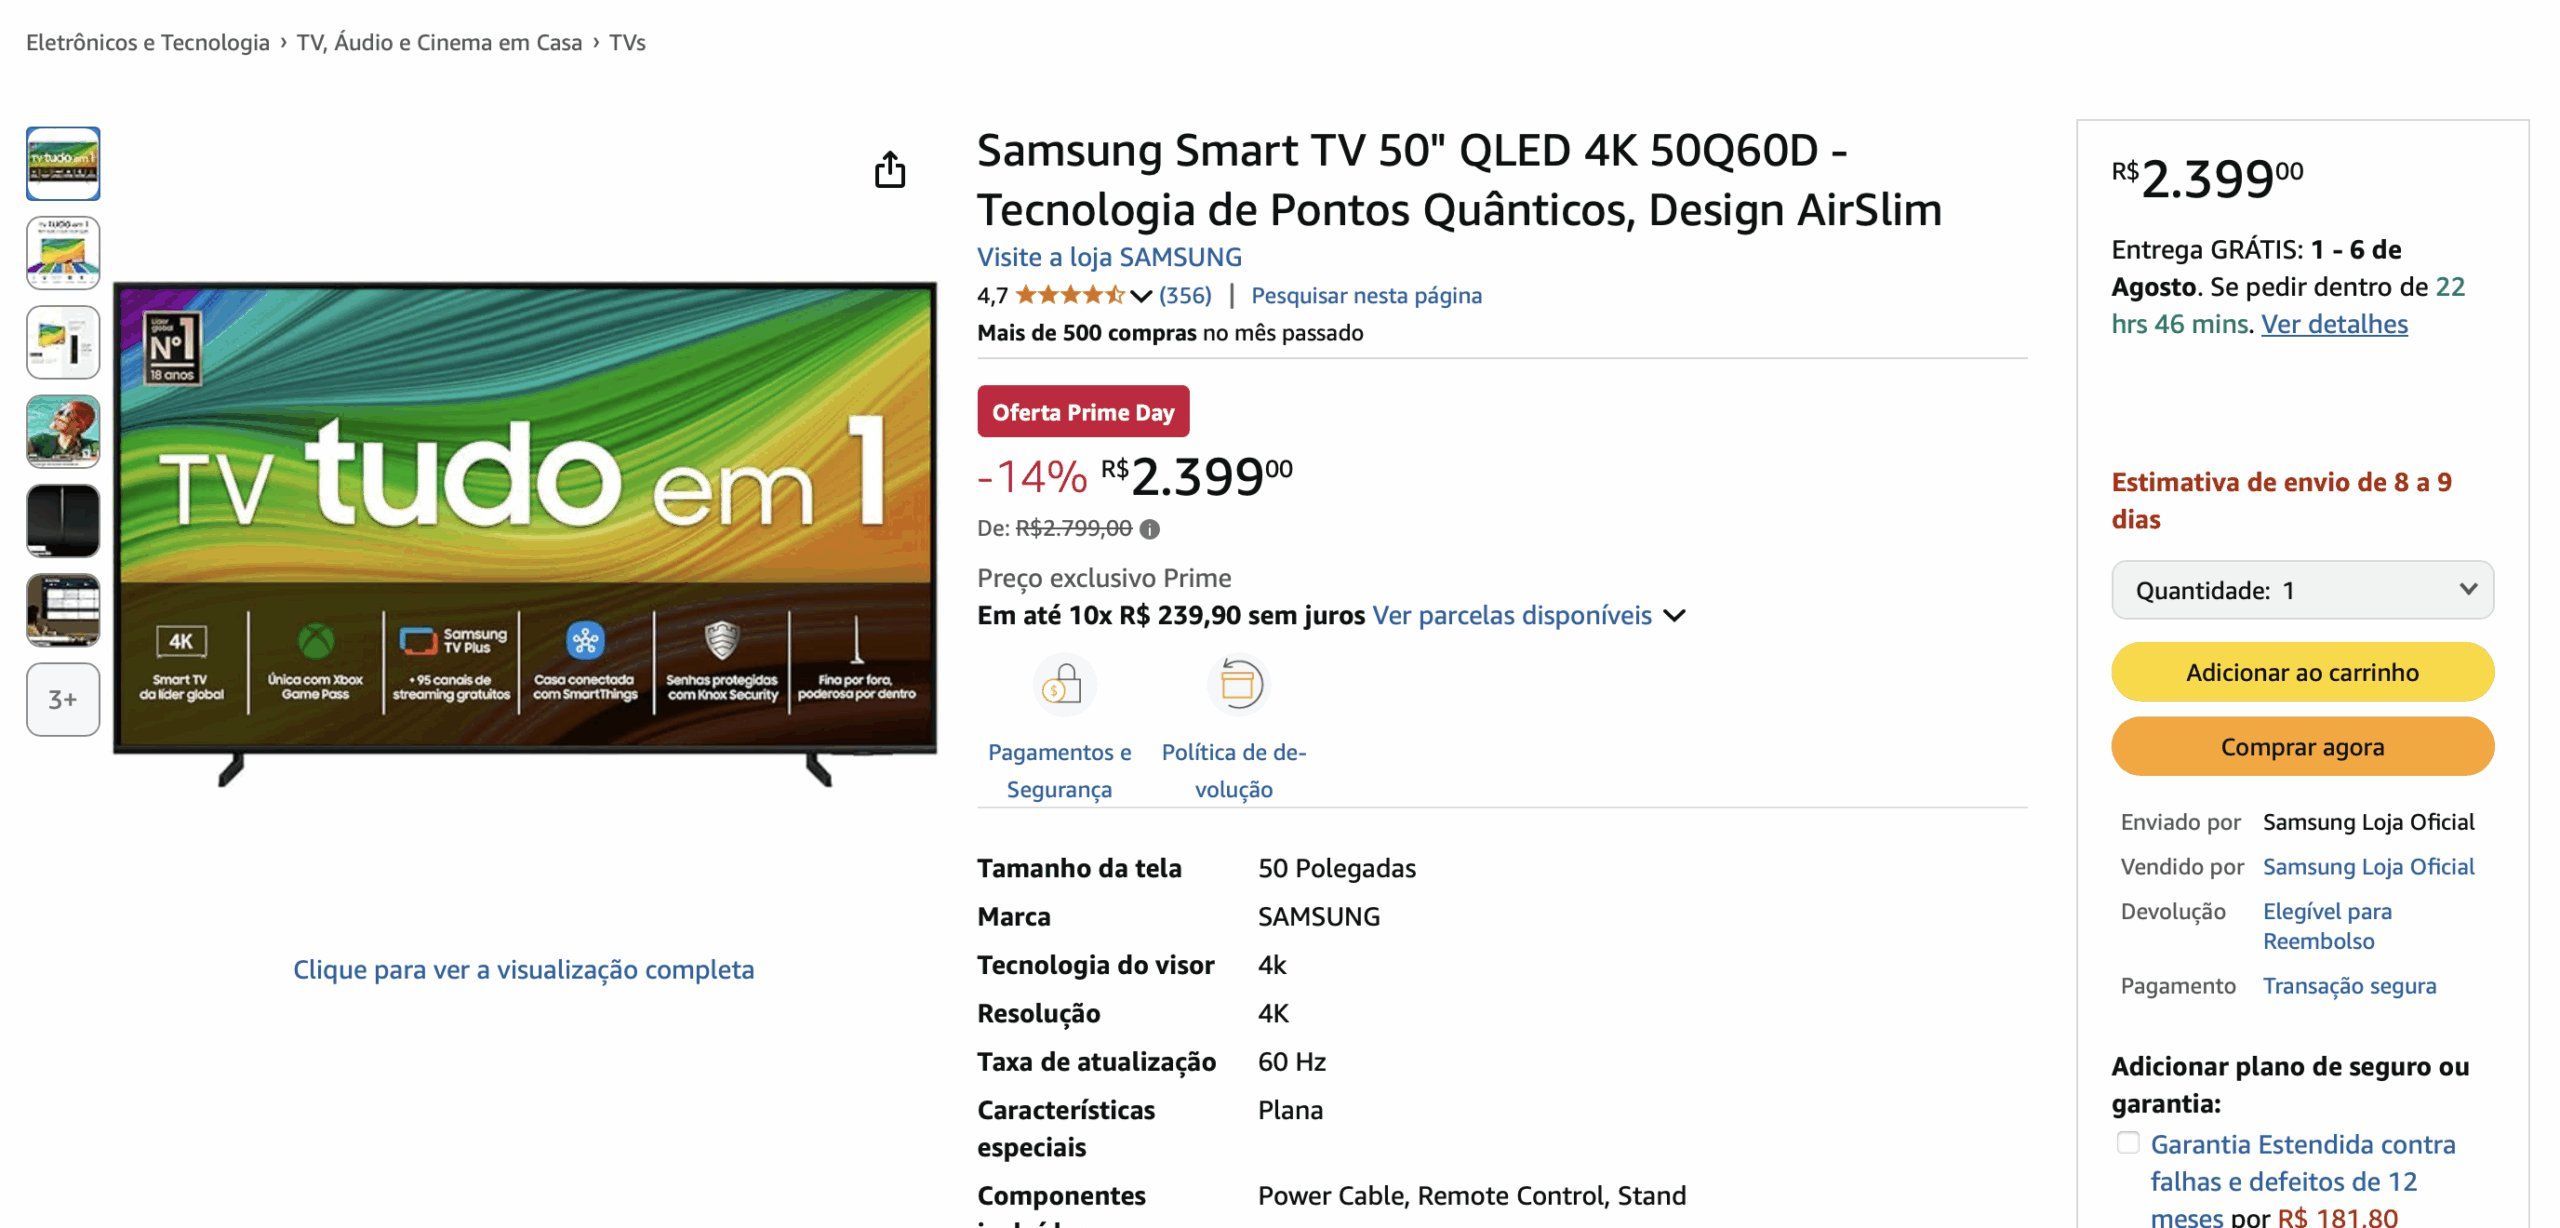Screen dimensions: 2560x1228
Task: Click the Política de devolução box icon
Action: pos(1238,685)
